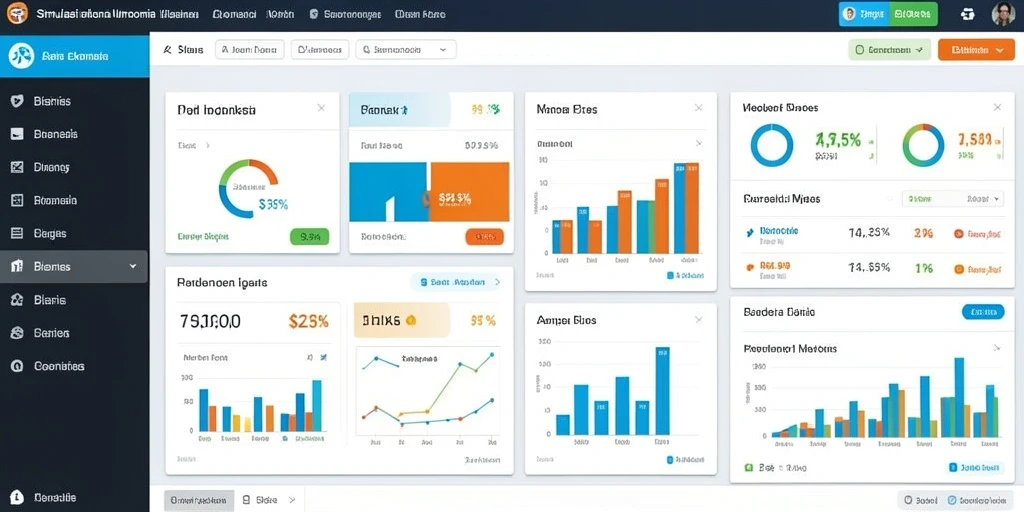Screen dimensions: 1024x512
Task: Switch to the Slicie tab at bottom
Action: click(268, 500)
